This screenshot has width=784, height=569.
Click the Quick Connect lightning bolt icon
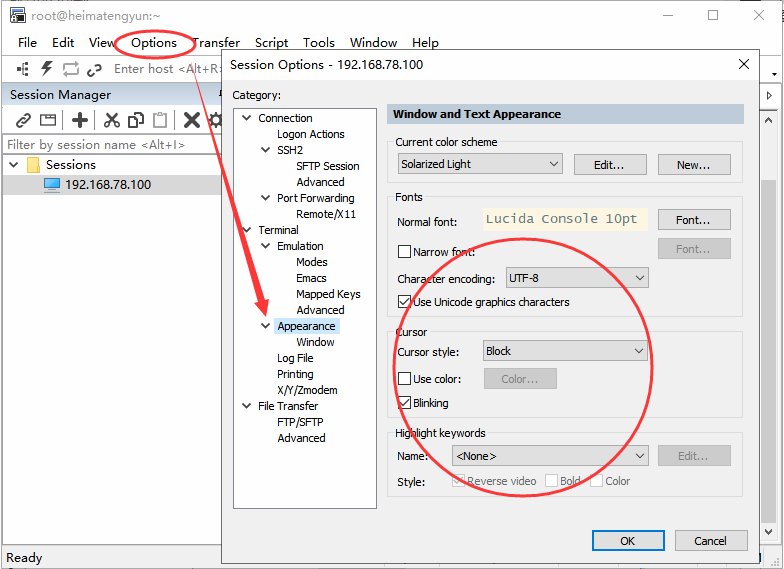click(x=46, y=68)
